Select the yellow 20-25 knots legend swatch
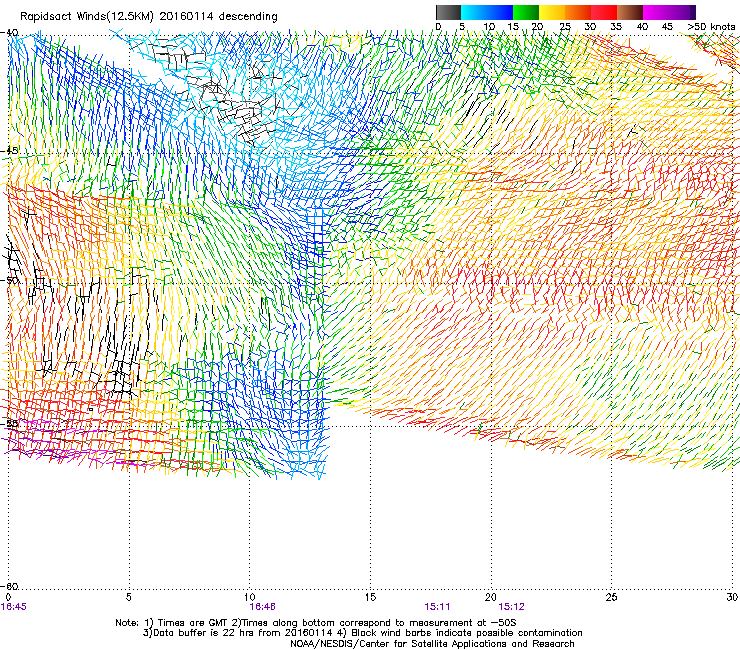Viewport: 740px width, 650px height. click(552, 12)
